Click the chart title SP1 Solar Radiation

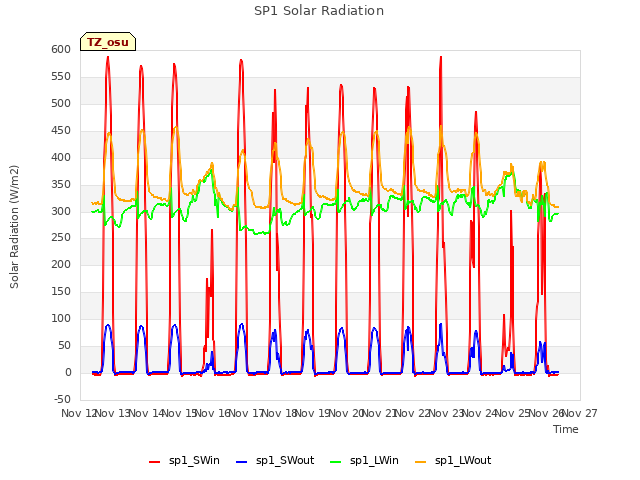[319, 11]
